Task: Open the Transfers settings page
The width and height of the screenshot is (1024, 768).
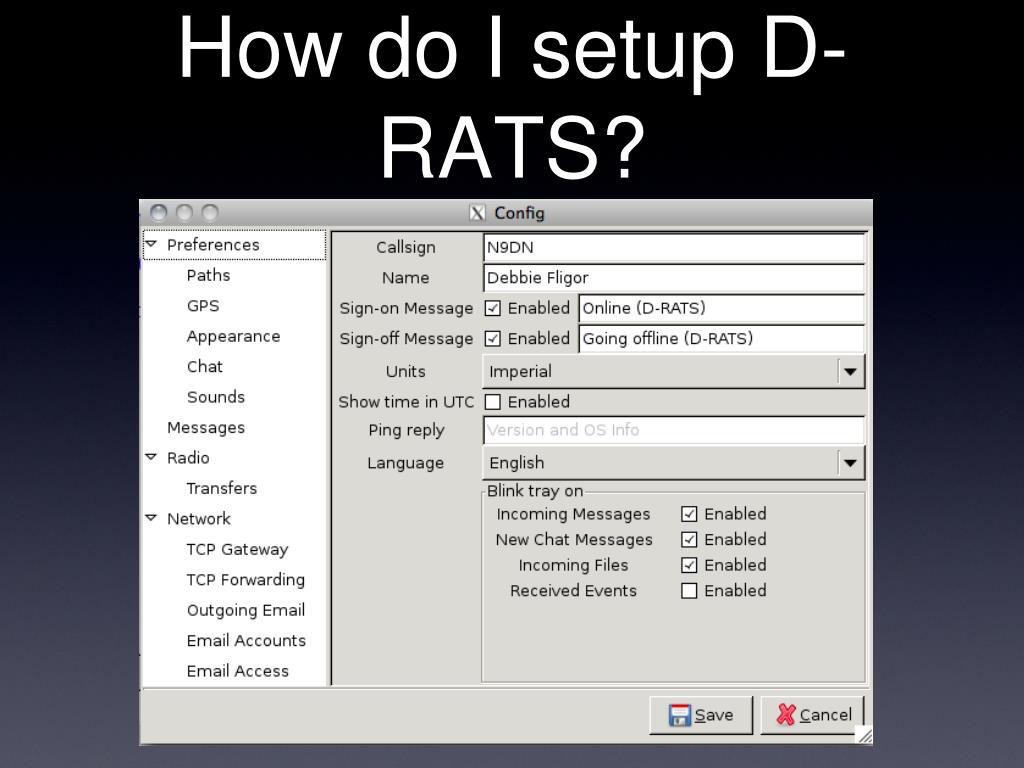Action: tap(221, 488)
